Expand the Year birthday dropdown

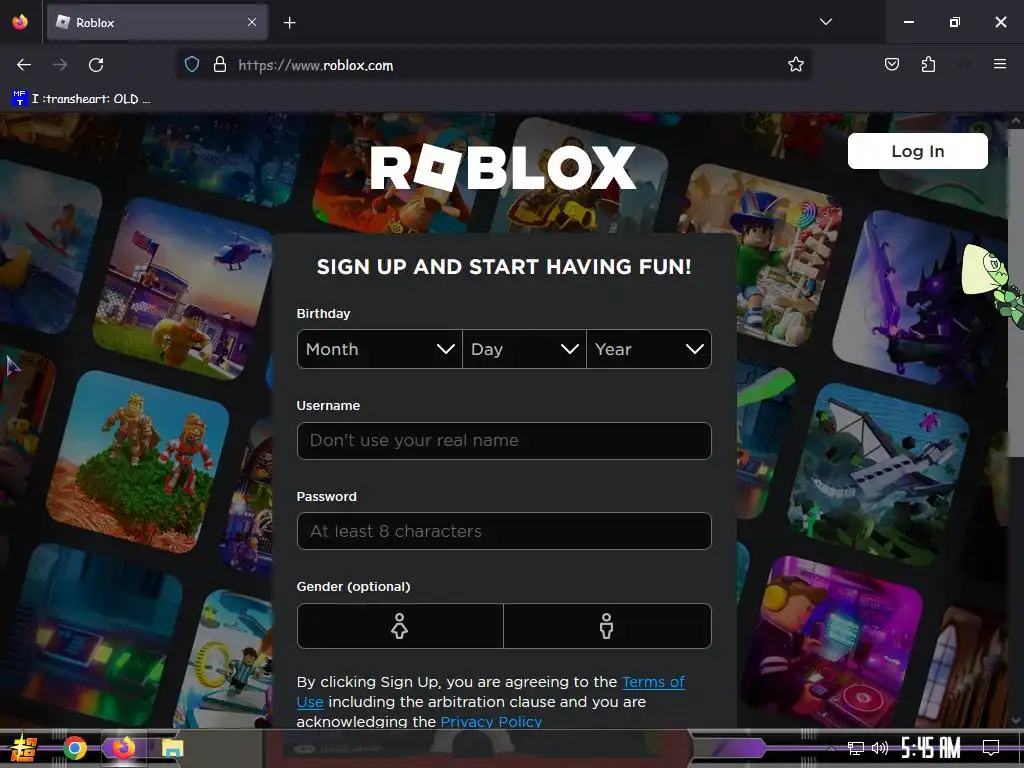coord(649,349)
